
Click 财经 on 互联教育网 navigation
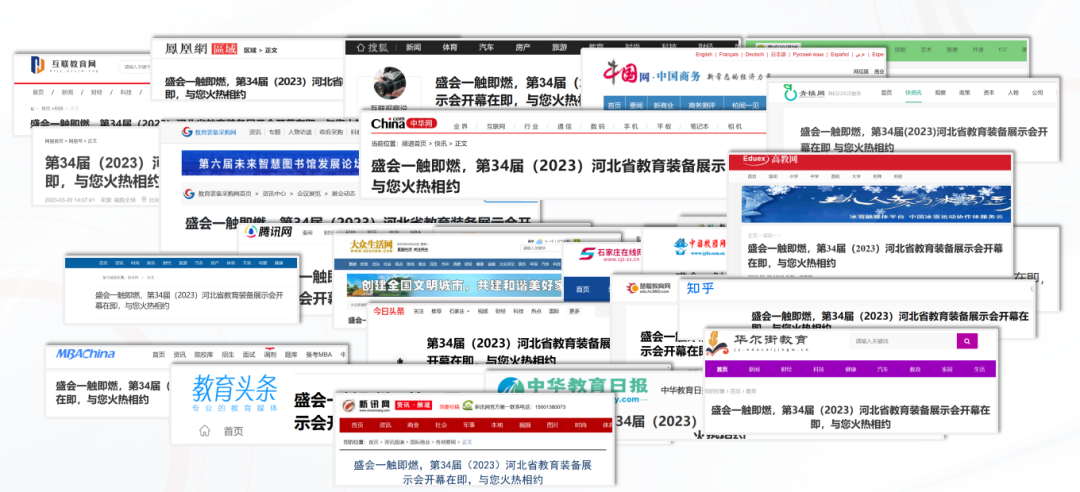tap(96, 92)
